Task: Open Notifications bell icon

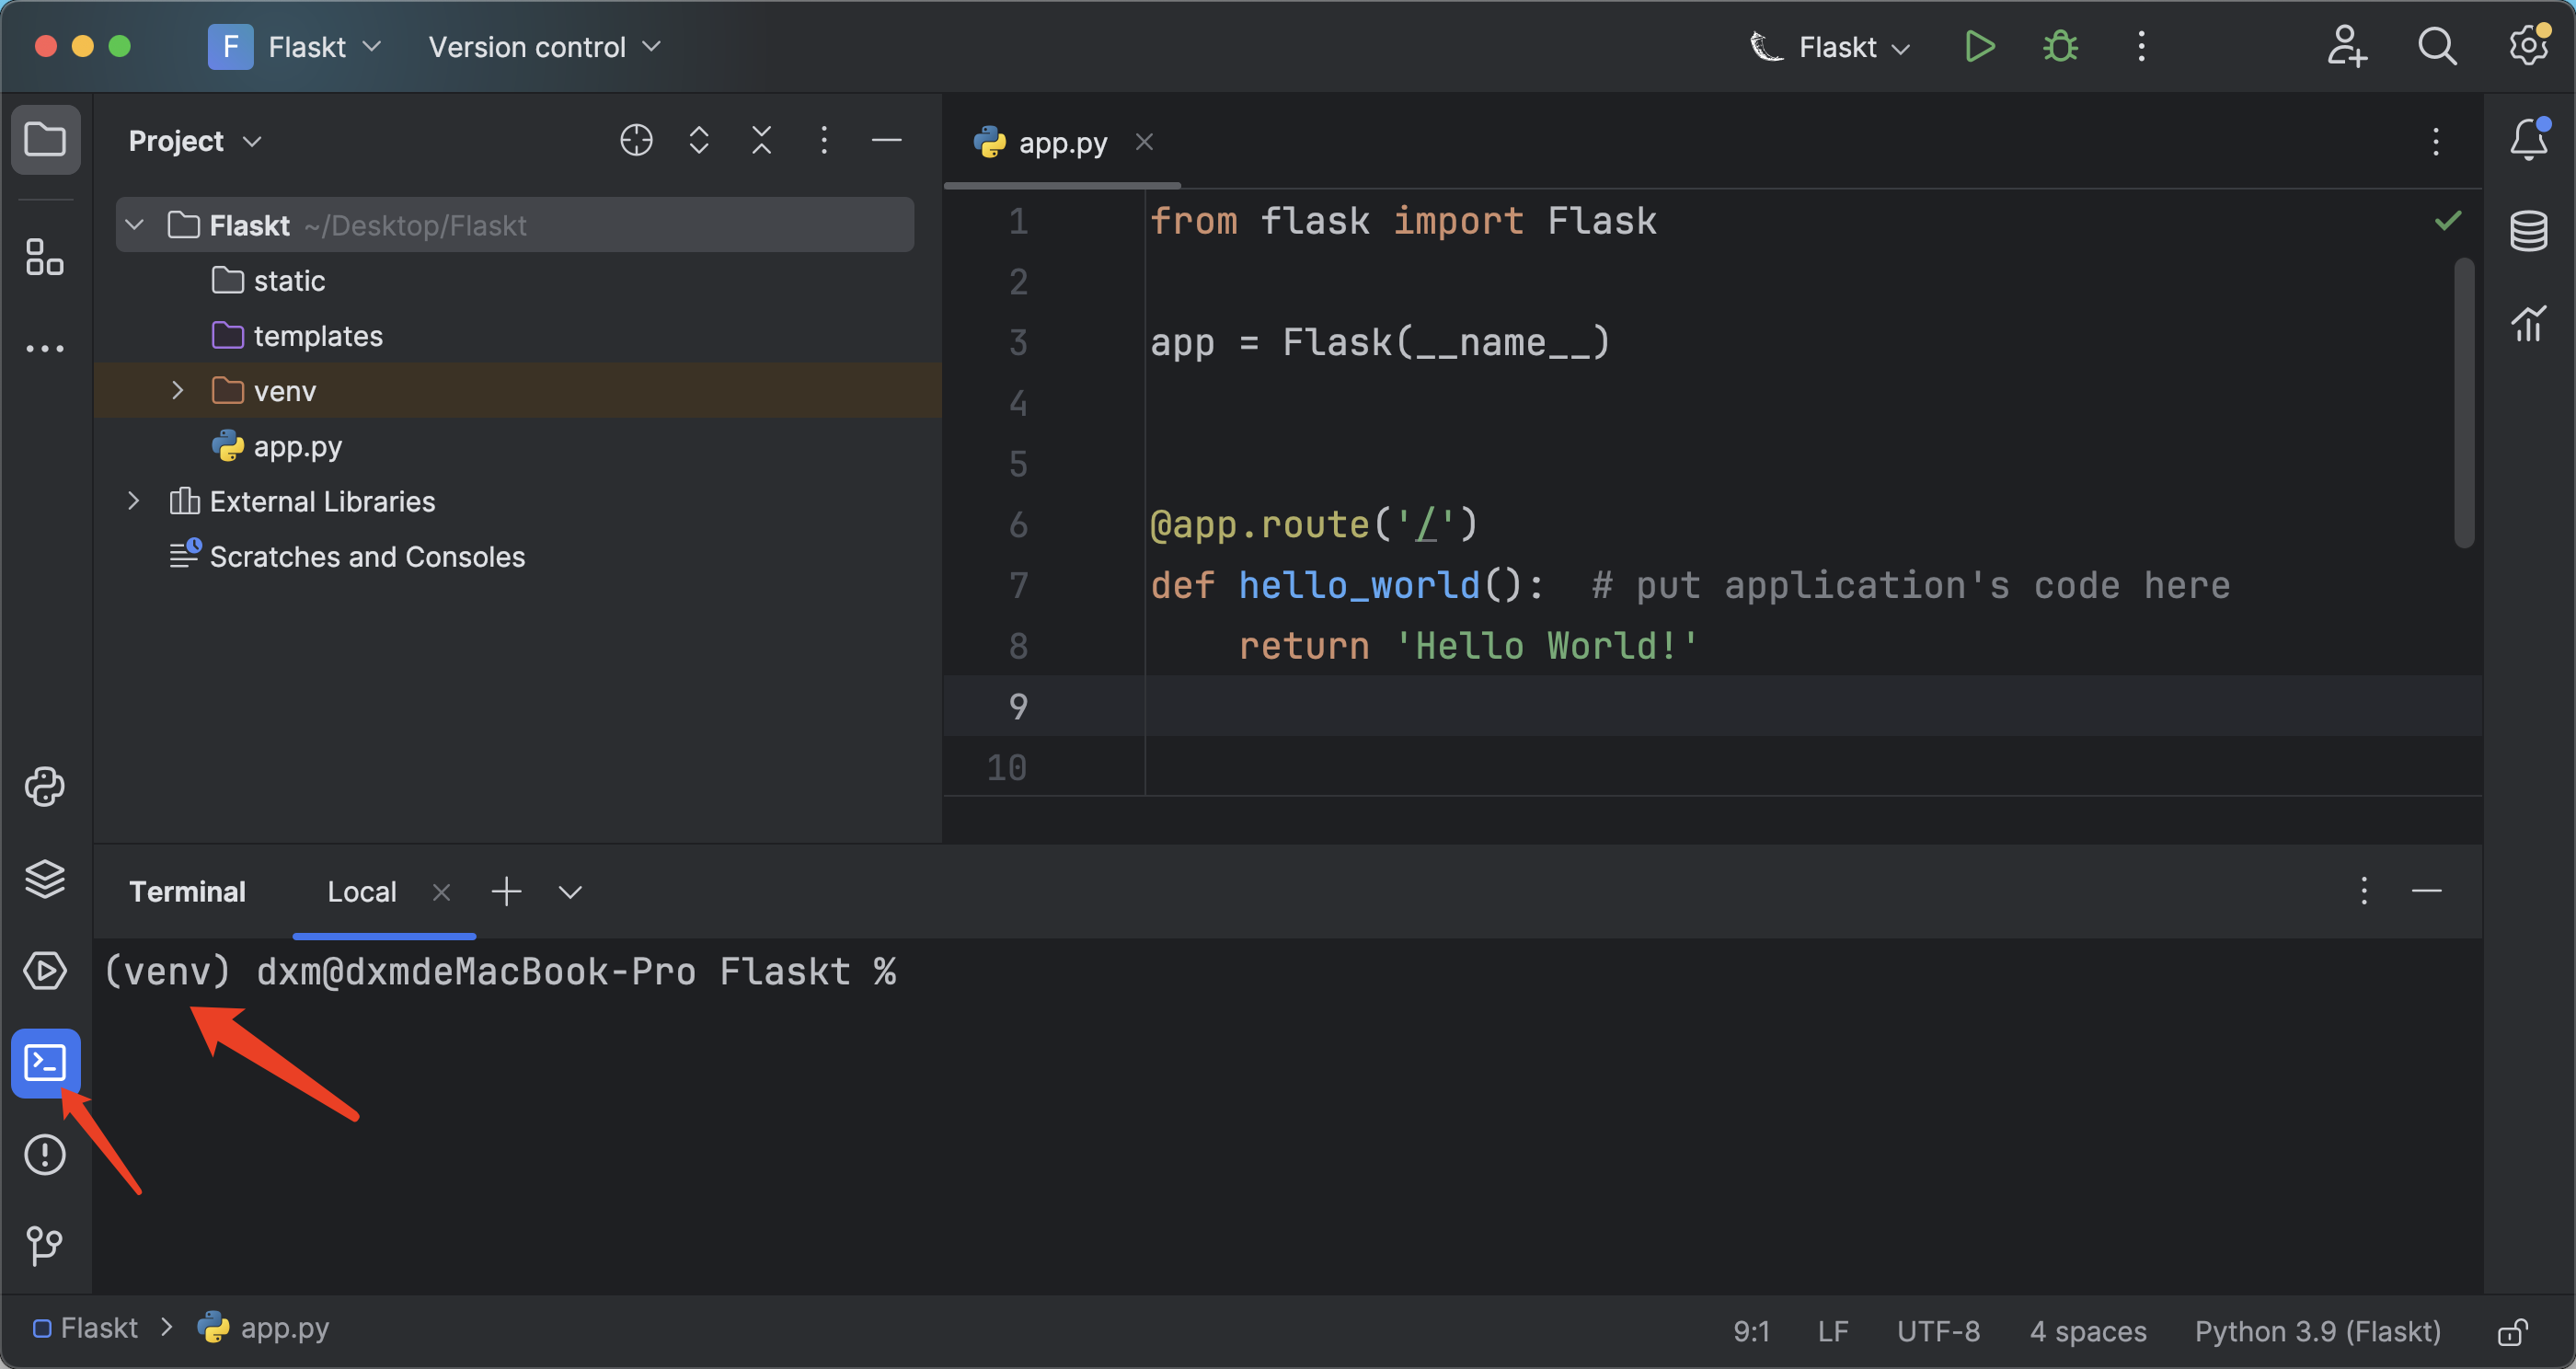Action: pyautogui.click(x=2529, y=139)
